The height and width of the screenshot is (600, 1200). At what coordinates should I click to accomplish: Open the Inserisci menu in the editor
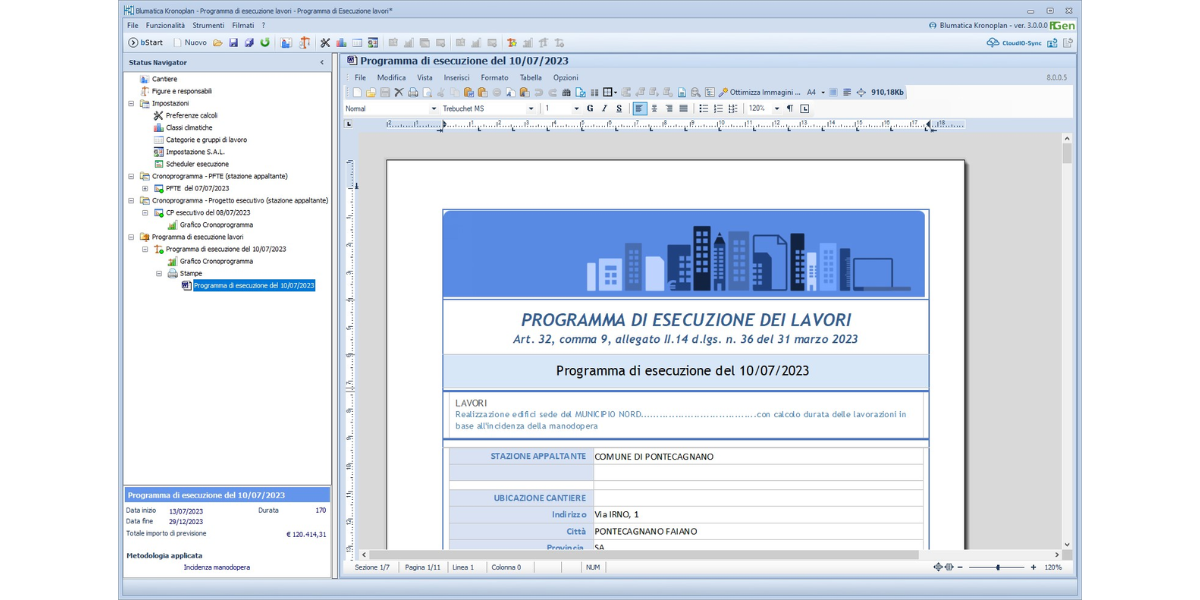click(456, 77)
